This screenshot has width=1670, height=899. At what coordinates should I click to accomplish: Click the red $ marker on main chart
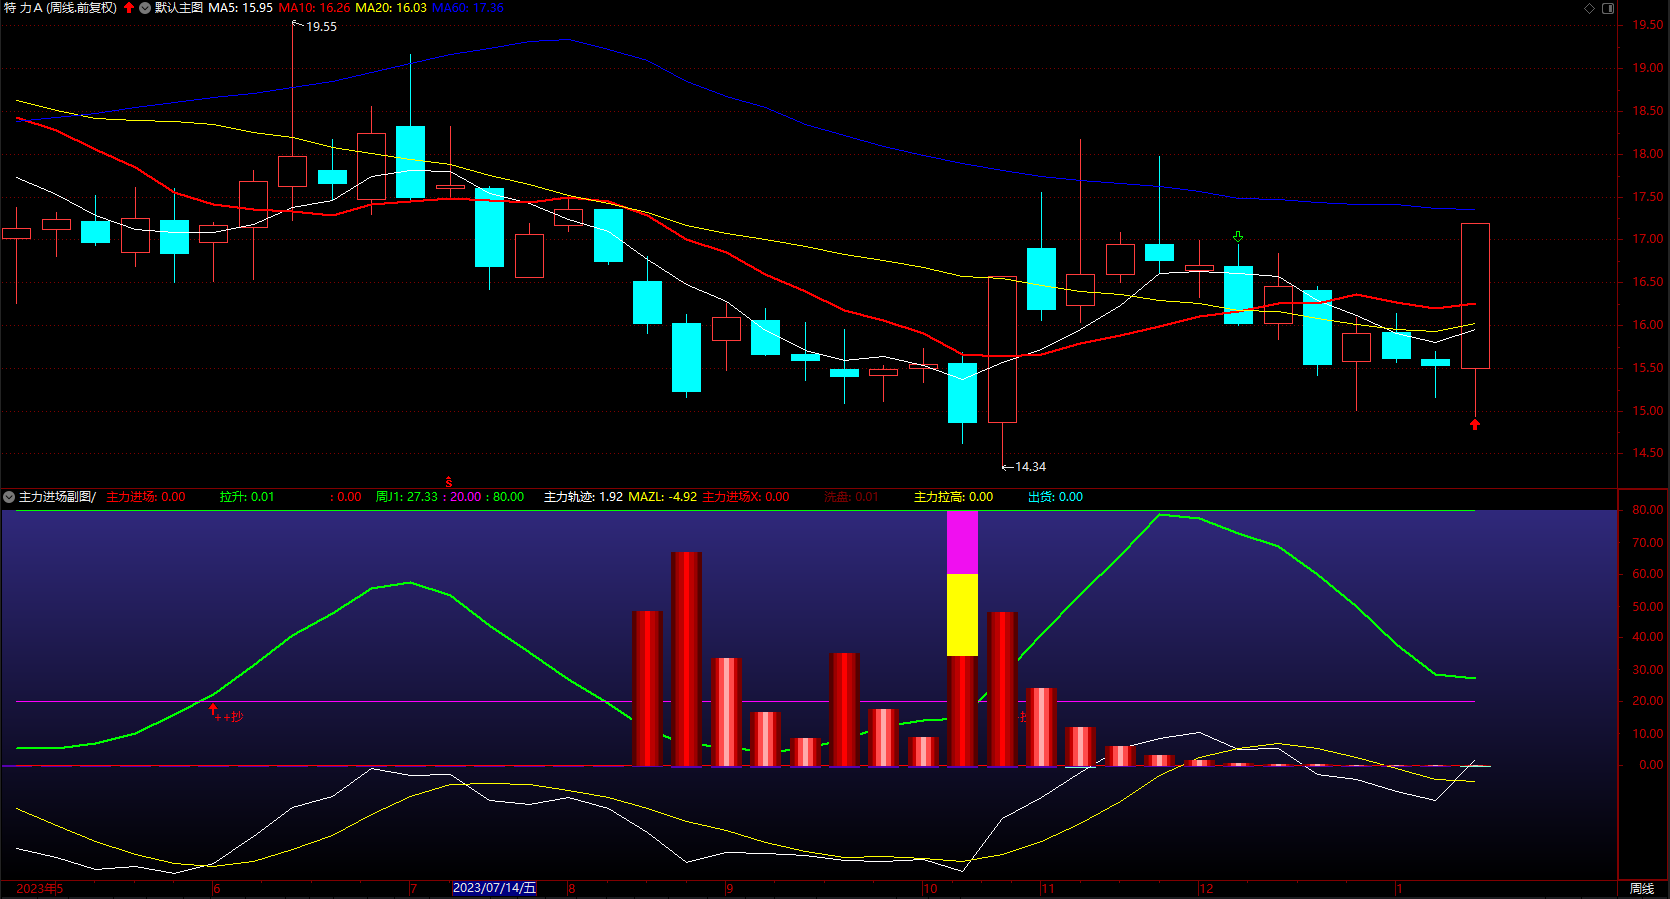(449, 482)
